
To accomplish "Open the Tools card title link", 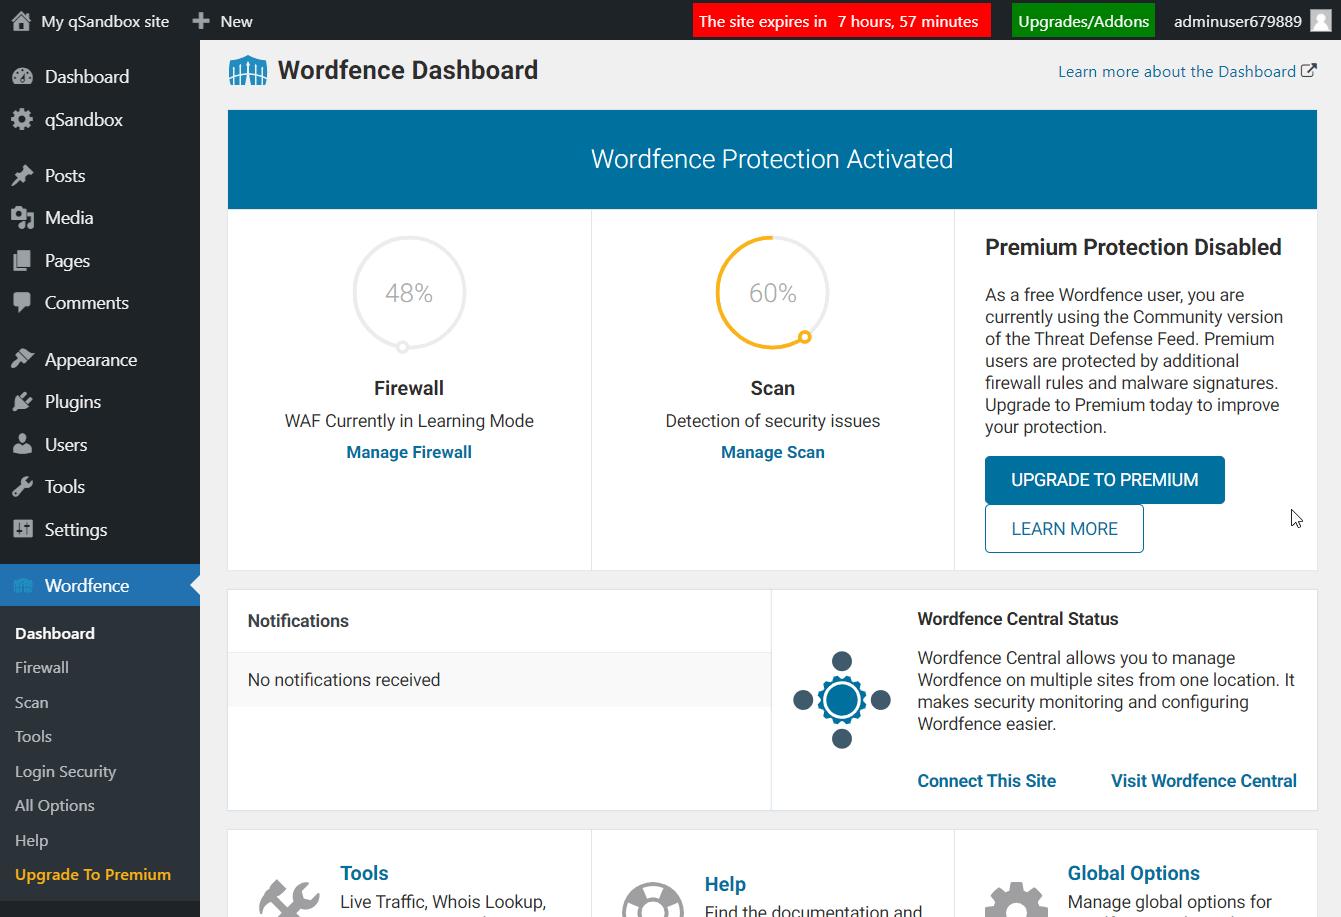I will 364,873.
